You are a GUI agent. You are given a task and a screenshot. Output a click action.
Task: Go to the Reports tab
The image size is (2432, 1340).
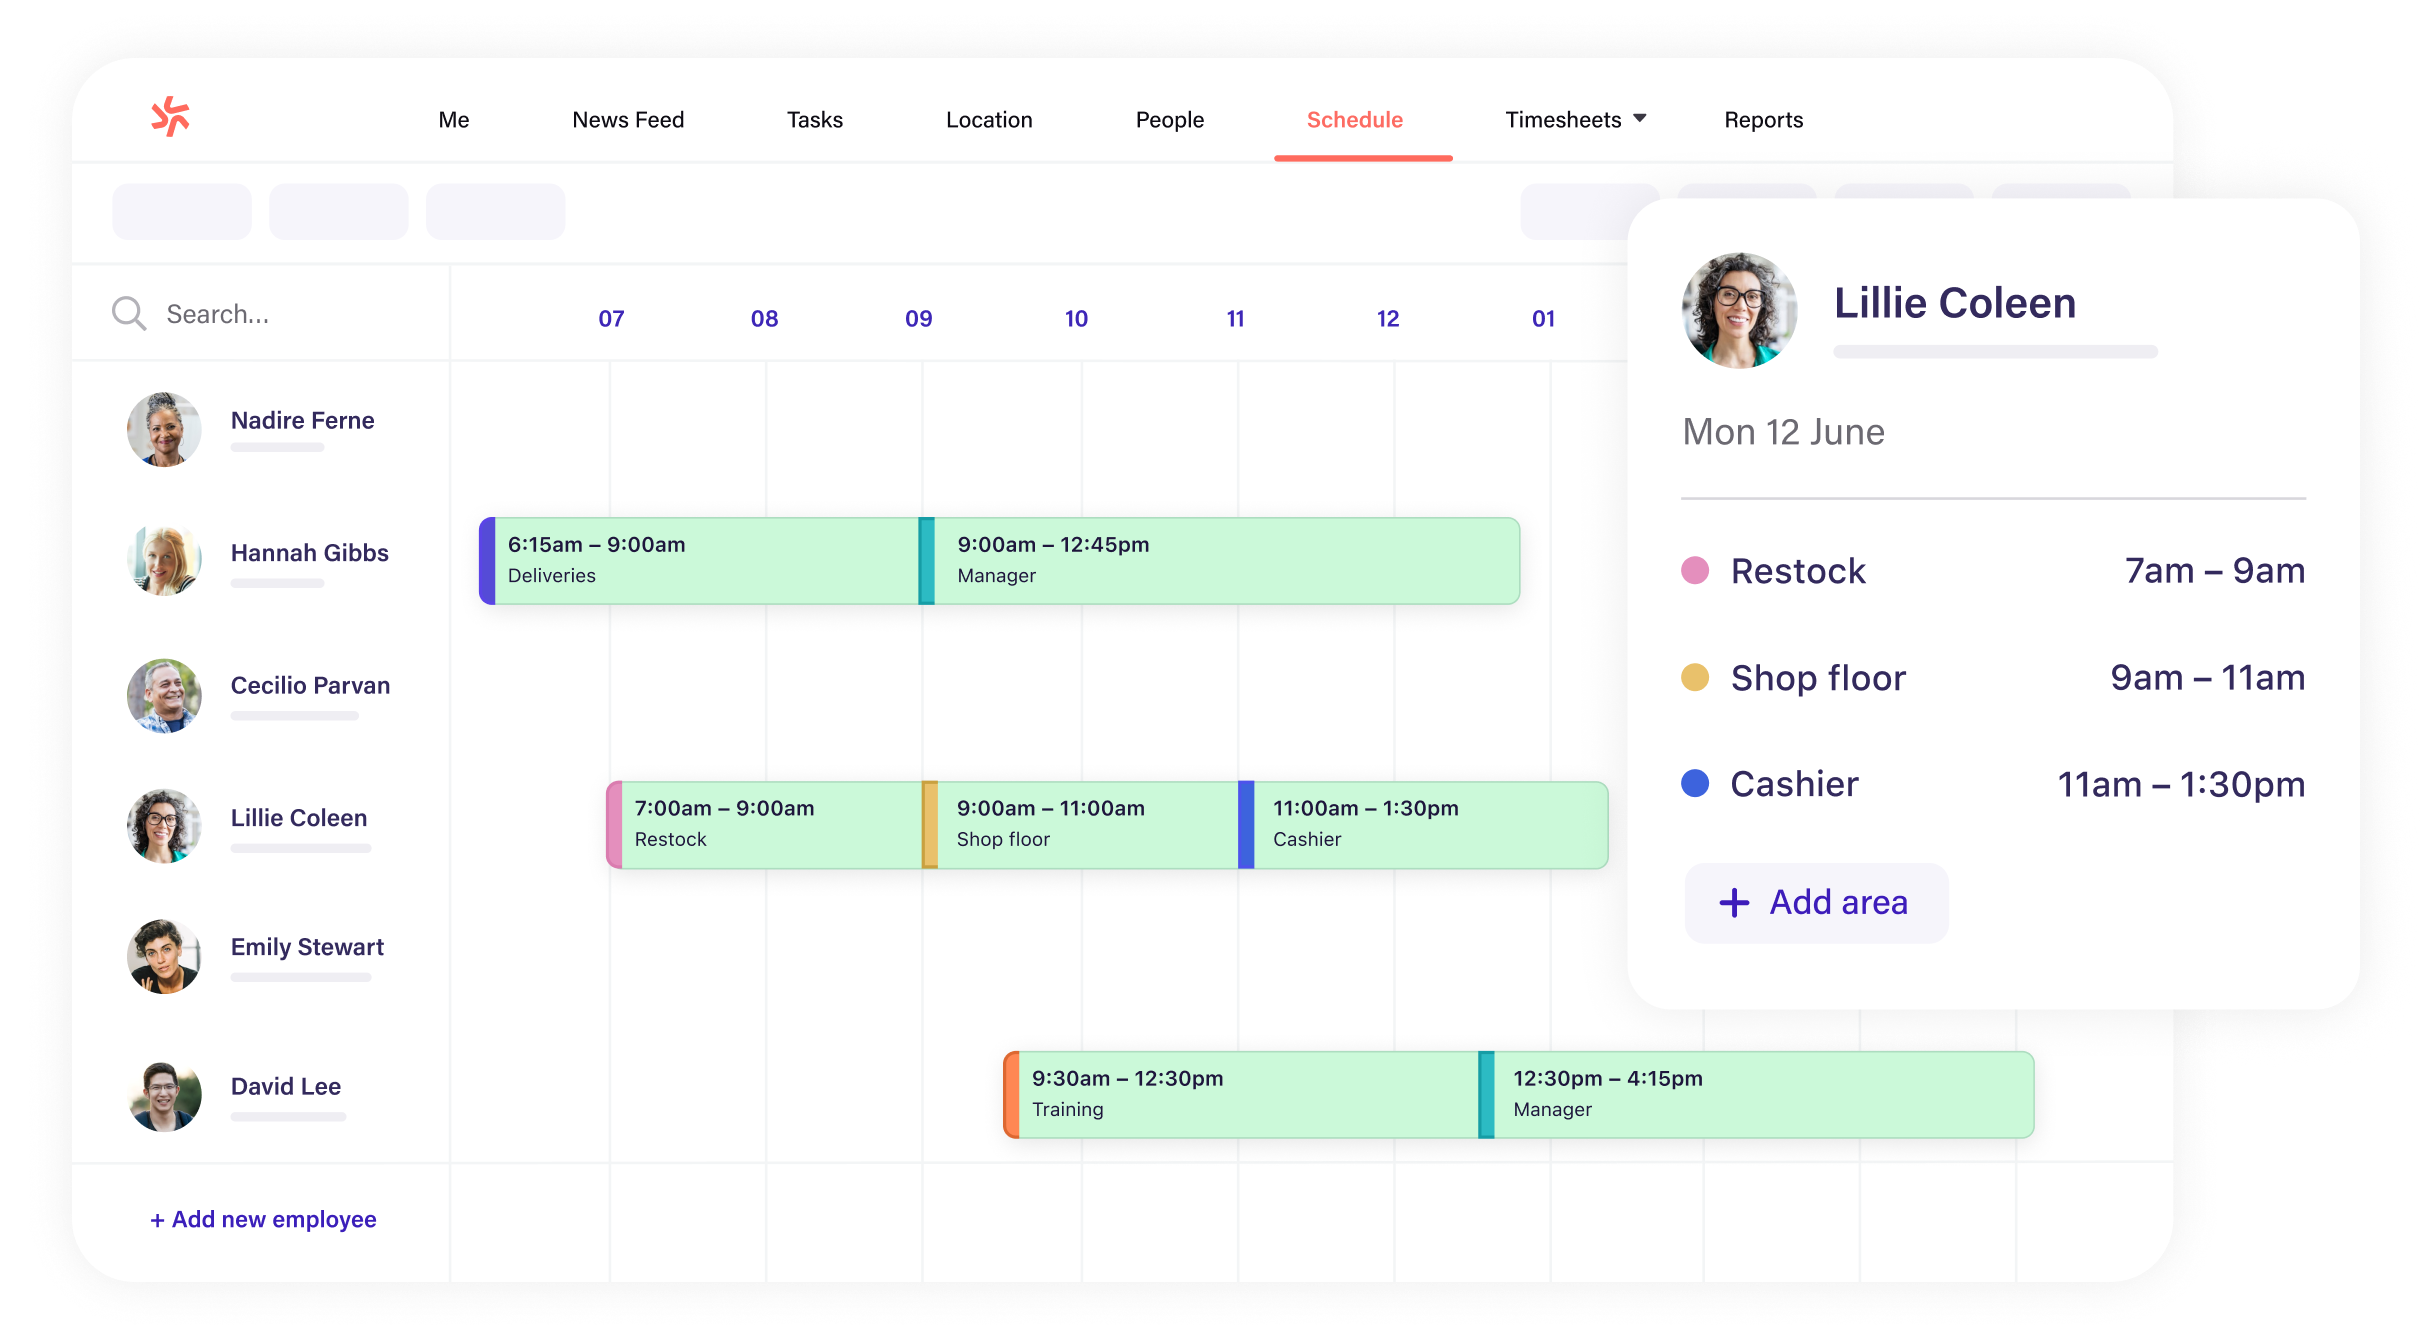click(1763, 120)
